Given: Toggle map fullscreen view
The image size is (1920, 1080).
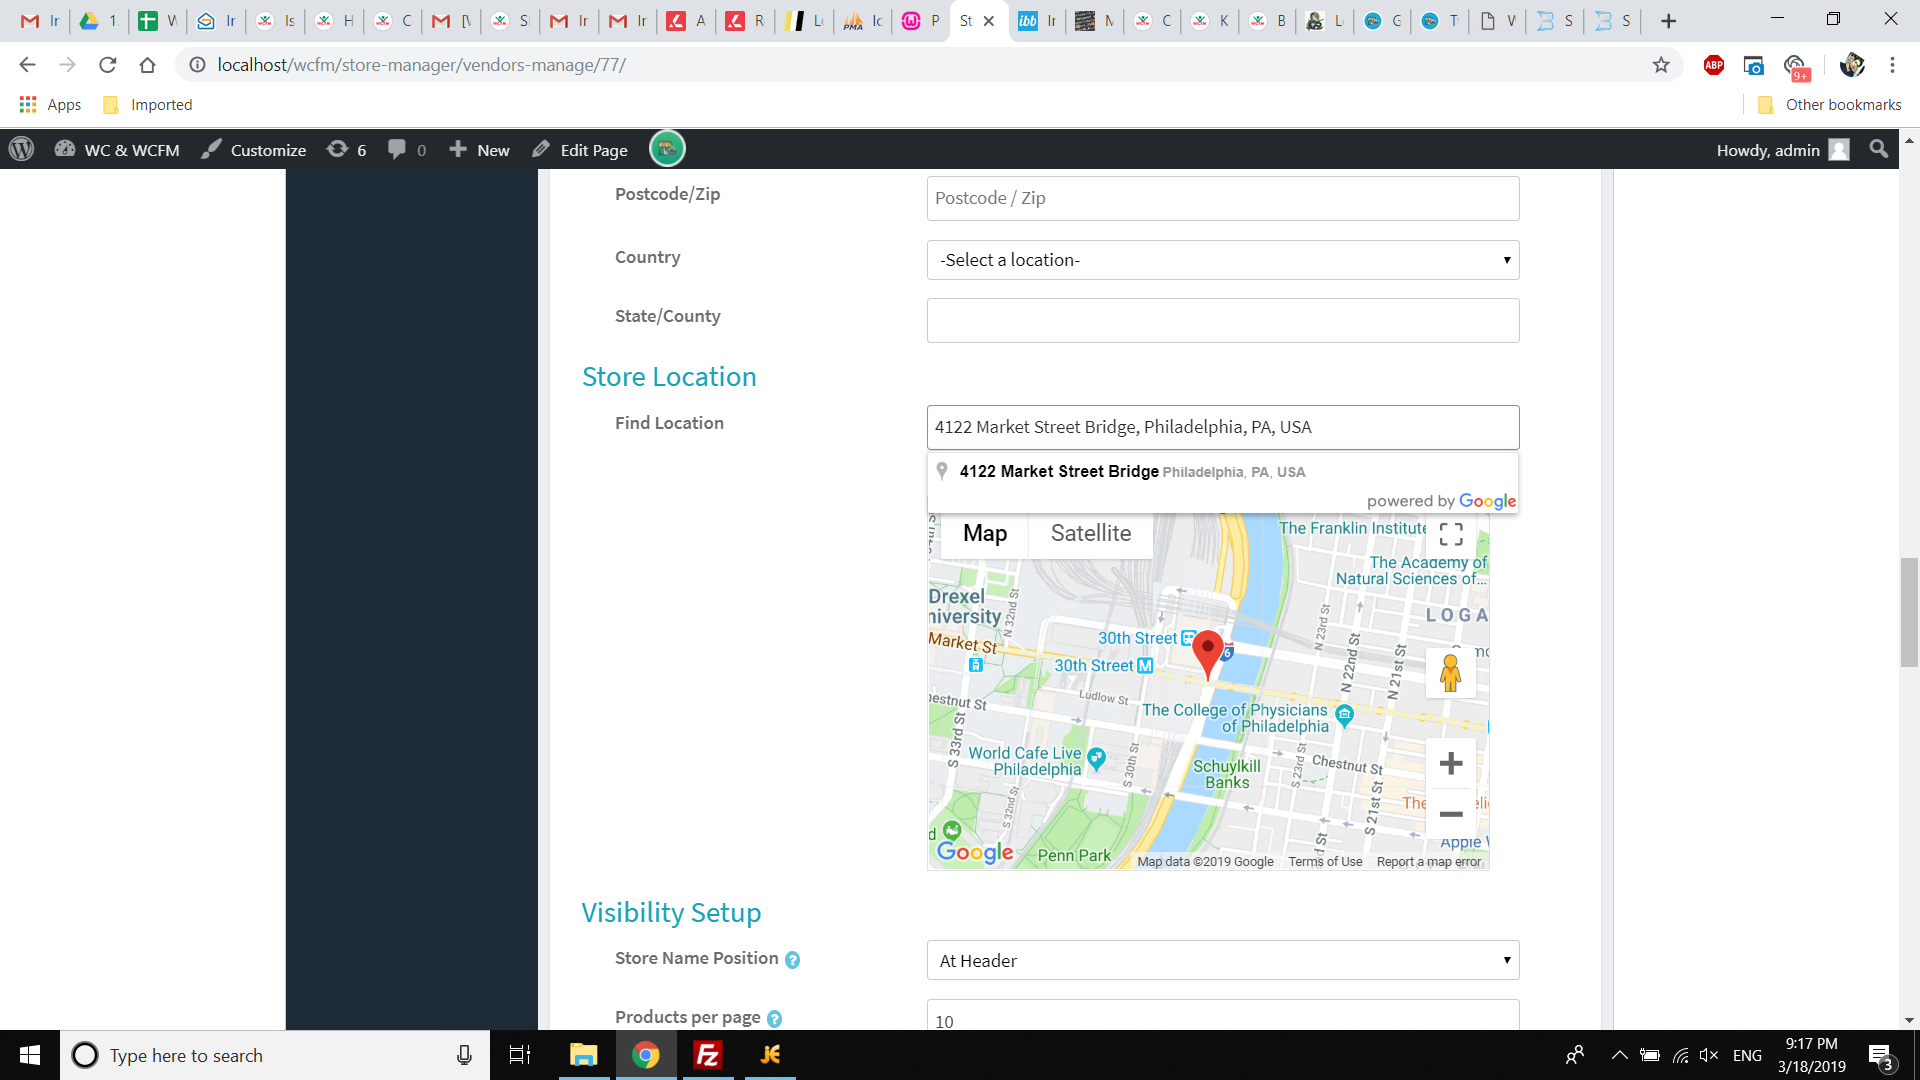Looking at the screenshot, I should pyautogui.click(x=1451, y=534).
